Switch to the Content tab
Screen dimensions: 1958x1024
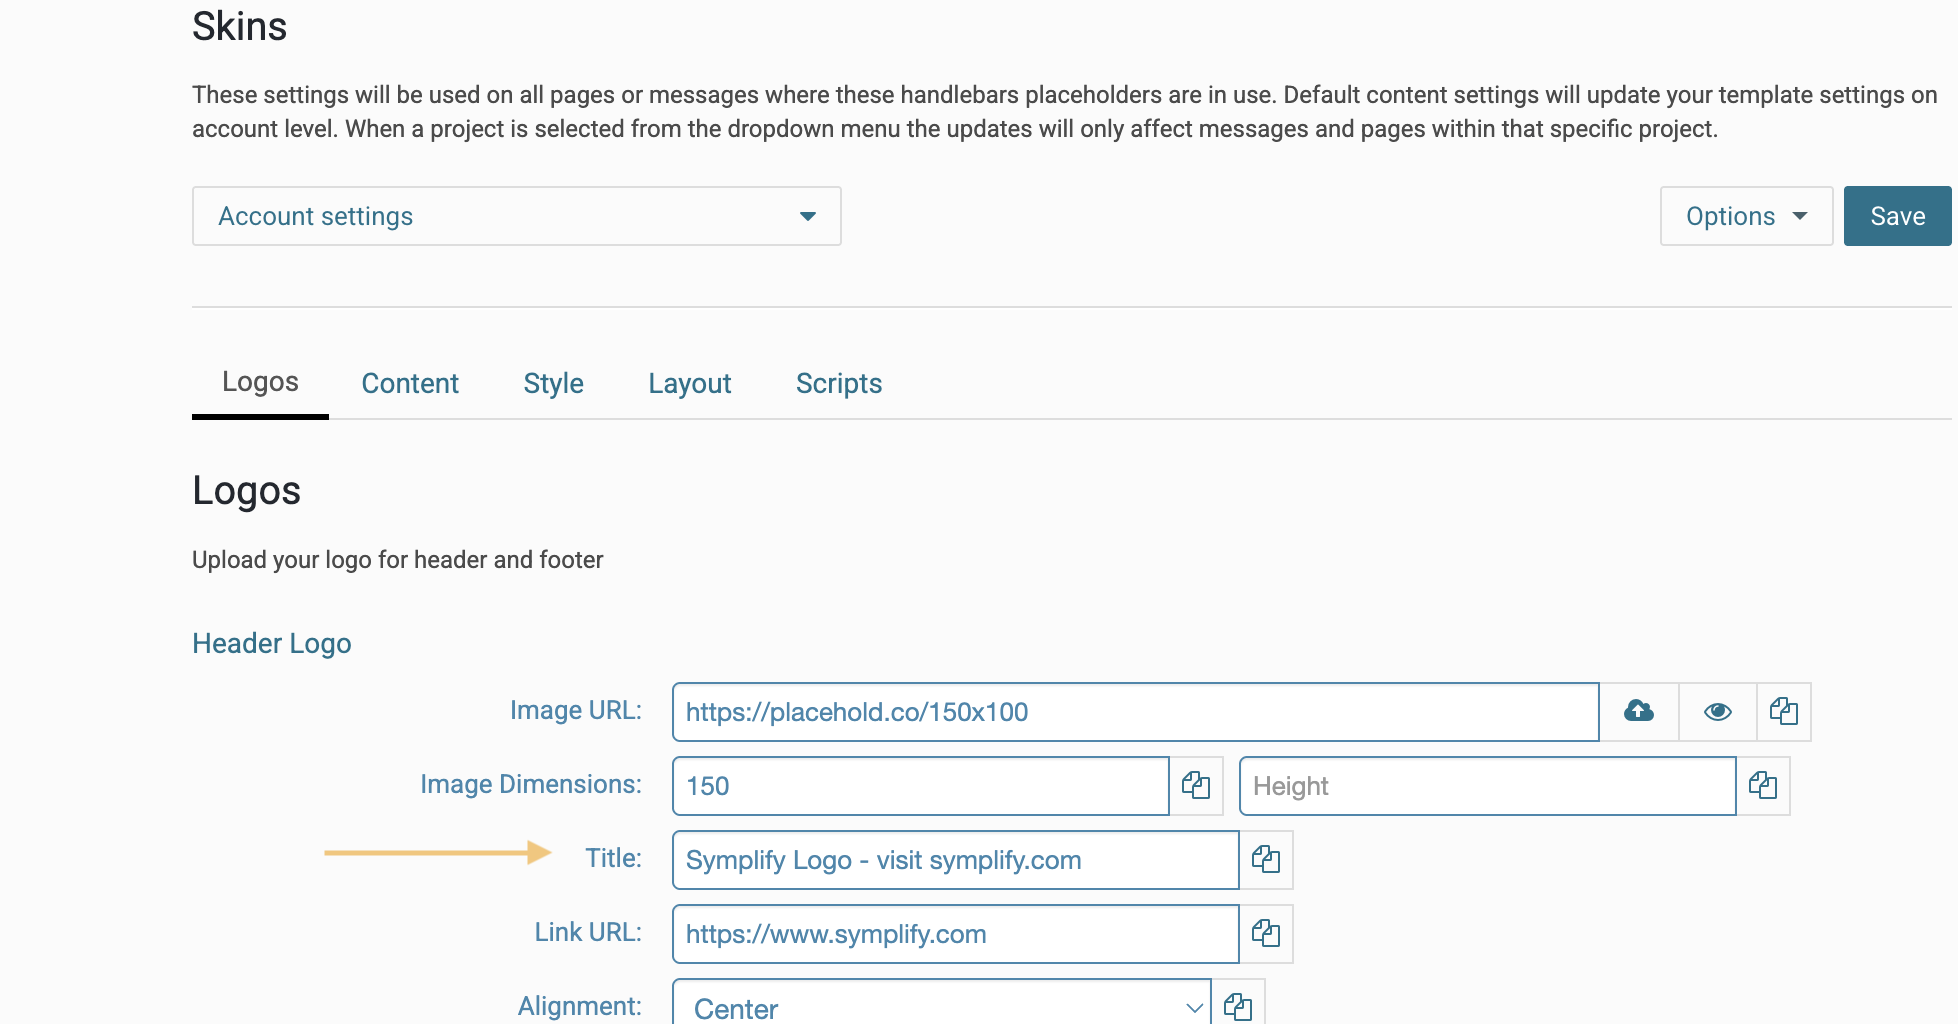(x=410, y=383)
